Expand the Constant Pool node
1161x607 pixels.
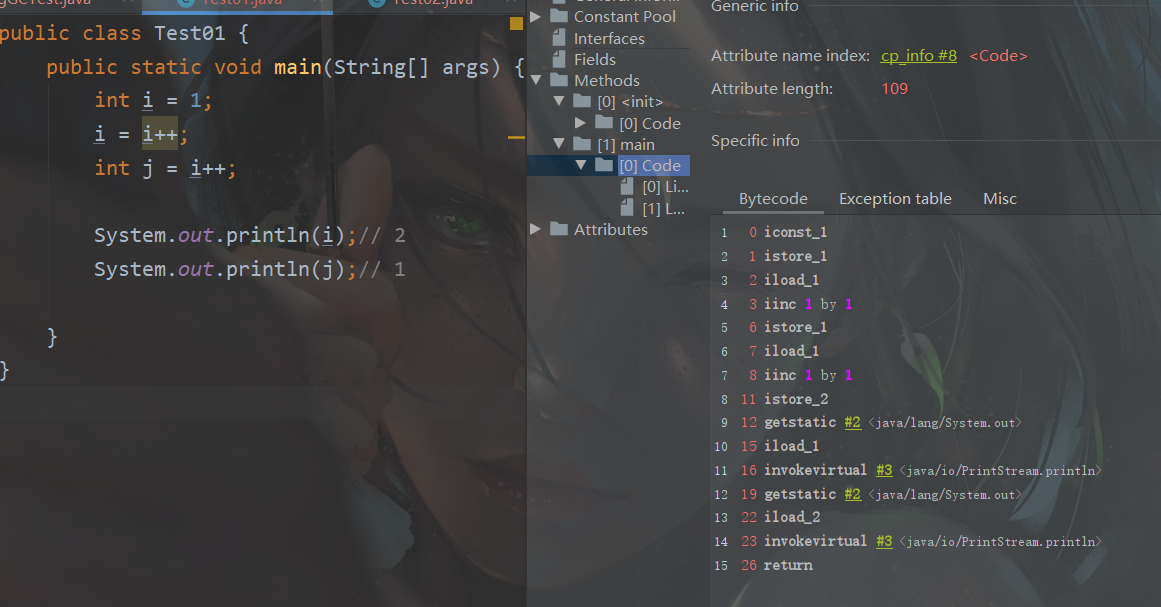[x=535, y=16]
